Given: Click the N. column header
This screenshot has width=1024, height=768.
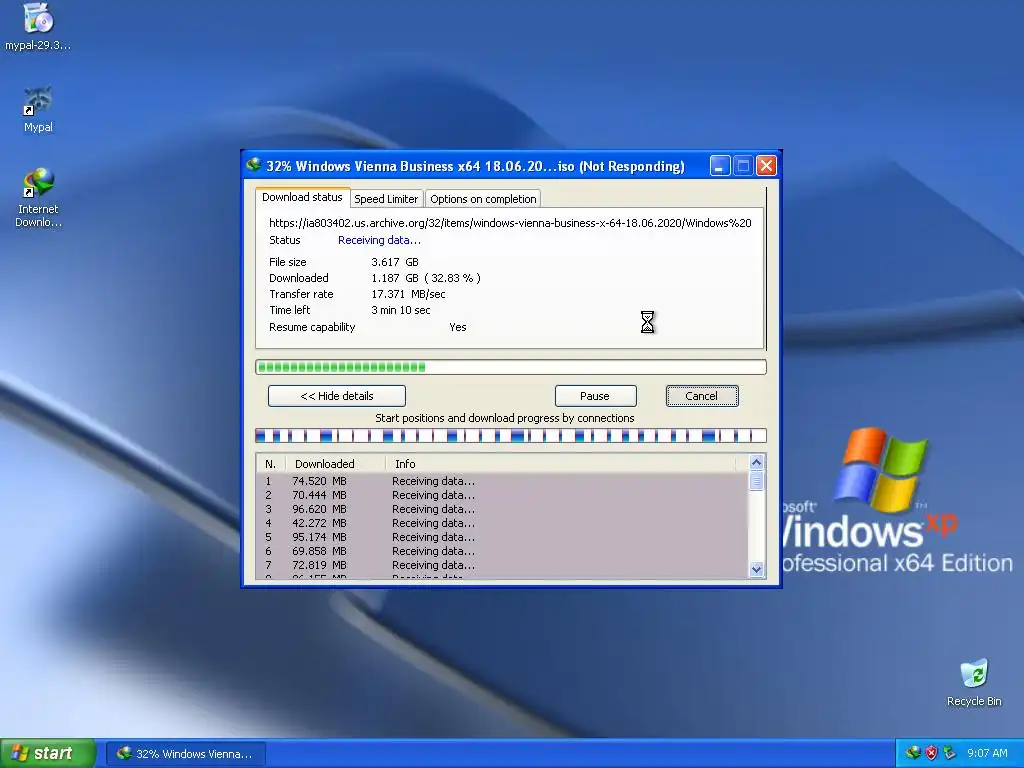Looking at the screenshot, I should pos(270,464).
